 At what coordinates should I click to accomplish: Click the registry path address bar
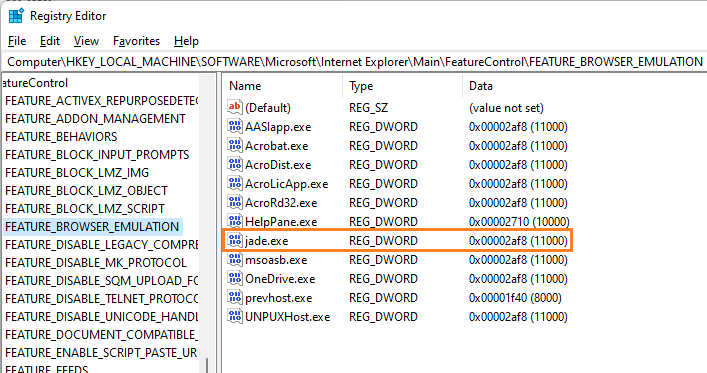click(x=354, y=62)
